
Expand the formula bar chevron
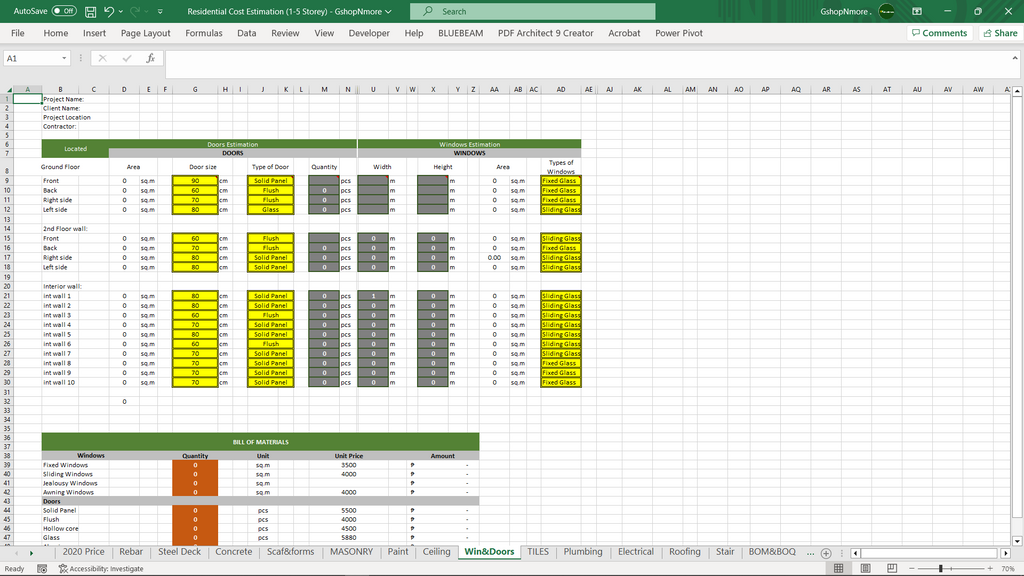1015,57
